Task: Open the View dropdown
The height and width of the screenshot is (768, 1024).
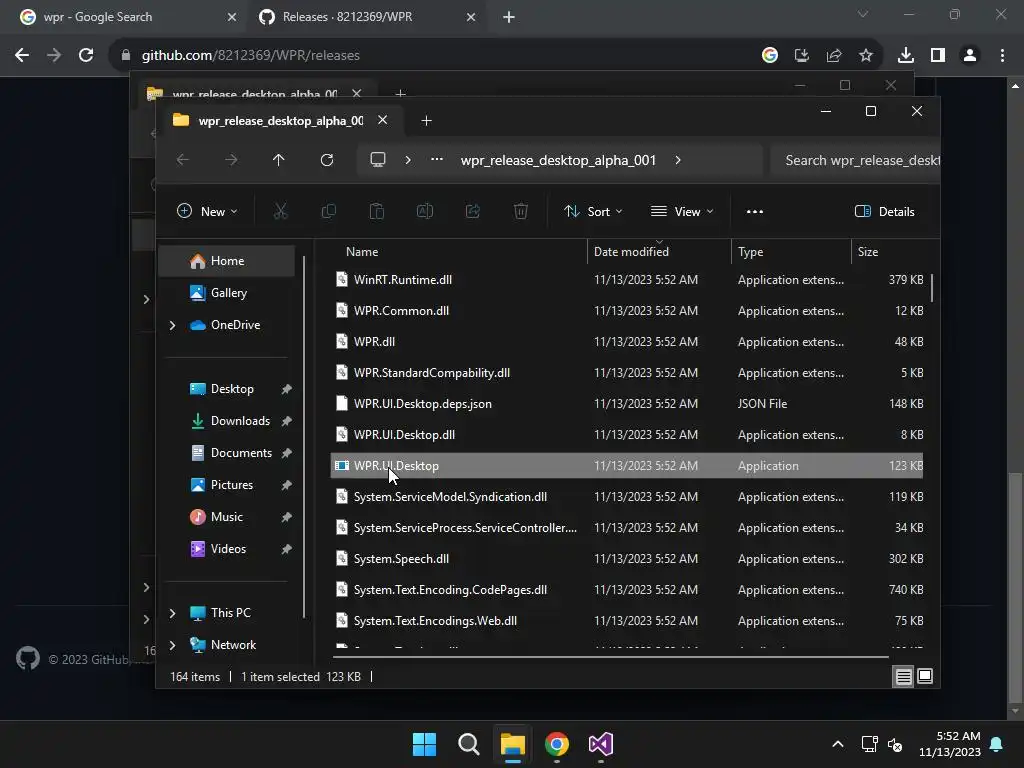Action: (x=682, y=211)
